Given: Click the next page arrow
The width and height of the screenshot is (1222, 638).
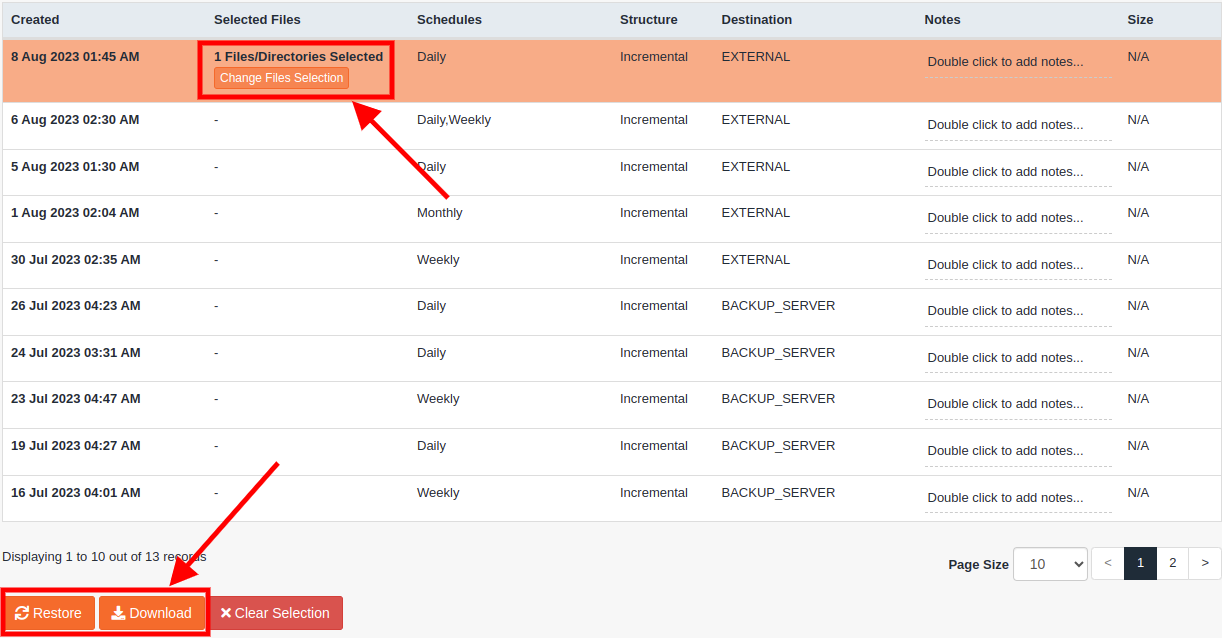Looking at the screenshot, I should click(x=1205, y=563).
